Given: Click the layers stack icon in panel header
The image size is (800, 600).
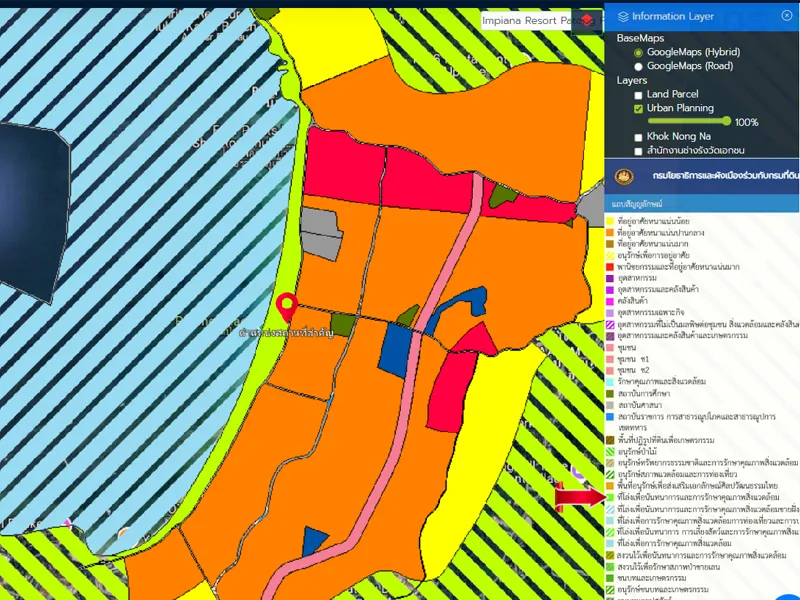Looking at the screenshot, I should (623, 16).
